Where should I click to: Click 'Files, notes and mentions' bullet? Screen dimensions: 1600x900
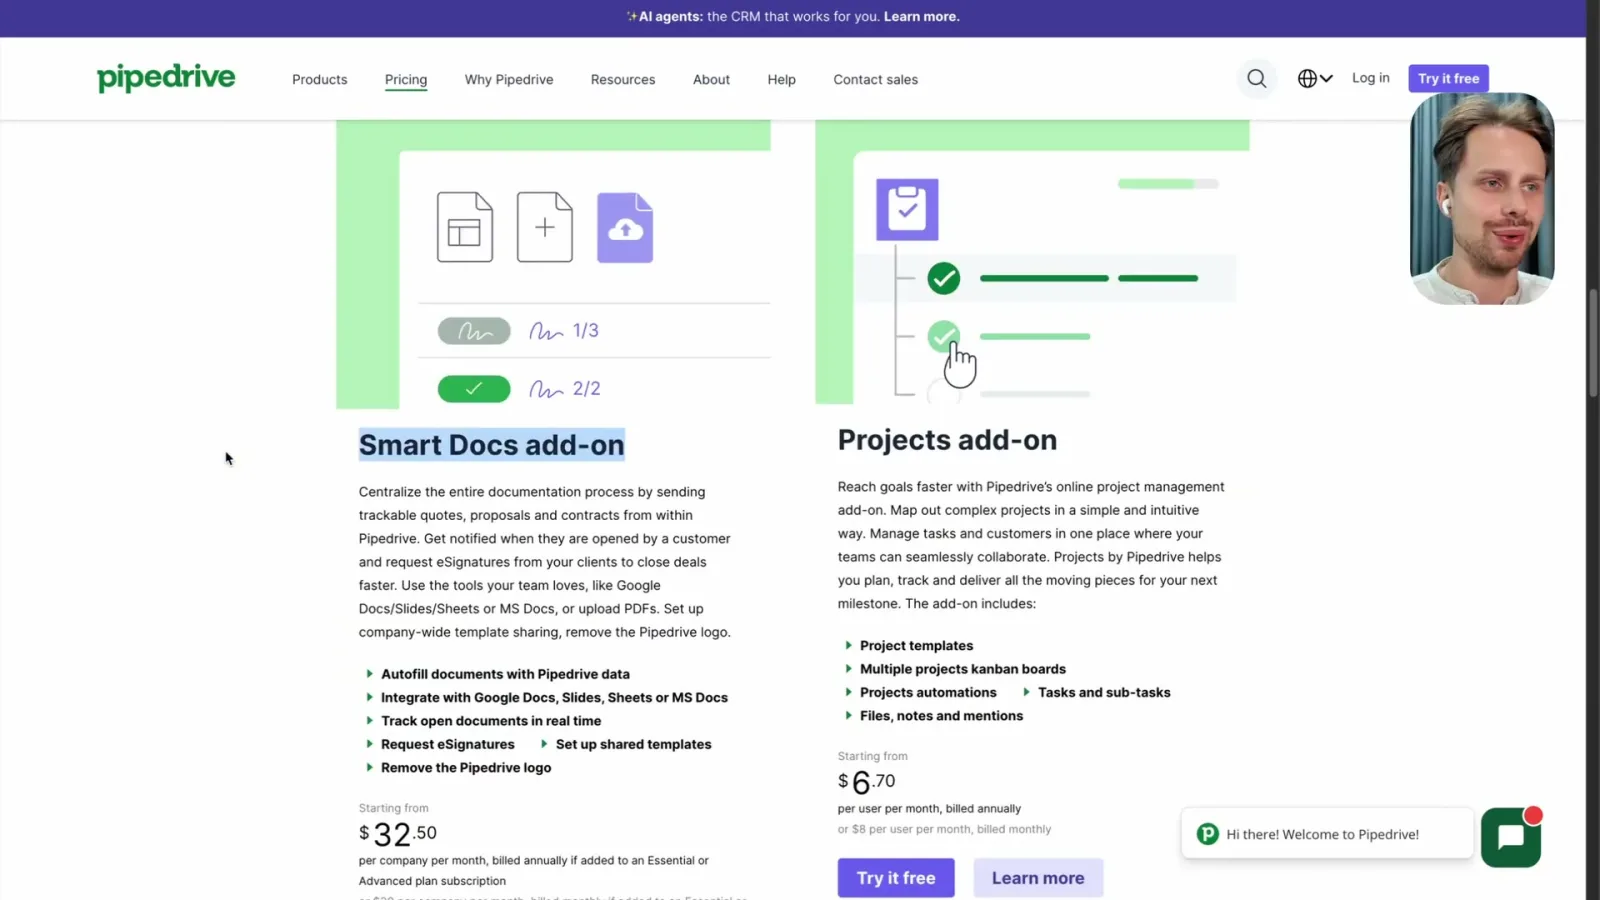[x=941, y=716]
